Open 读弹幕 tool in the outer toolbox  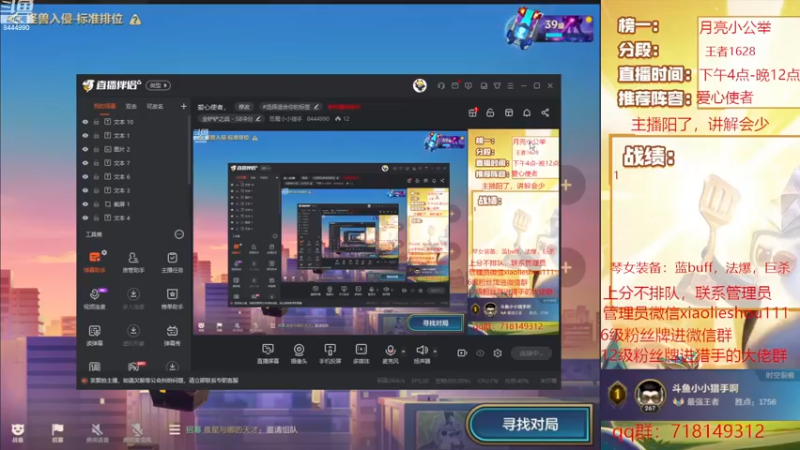click(x=94, y=335)
